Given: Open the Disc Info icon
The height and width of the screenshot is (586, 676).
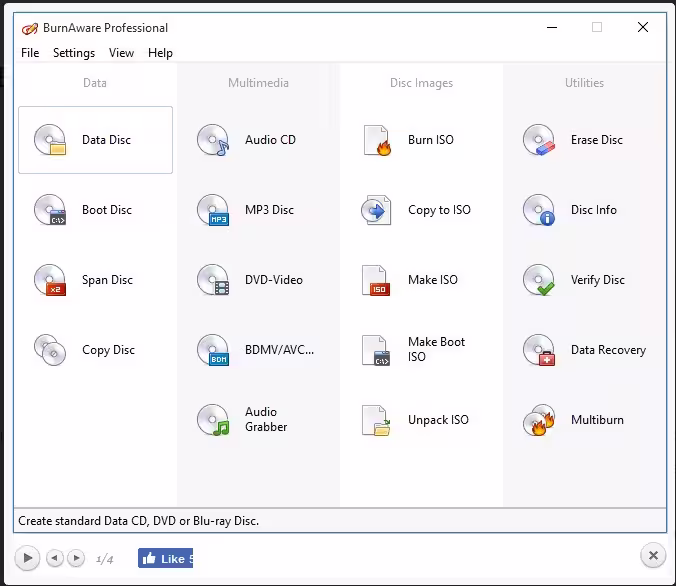Looking at the screenshot, I should [x=539, y=210].
